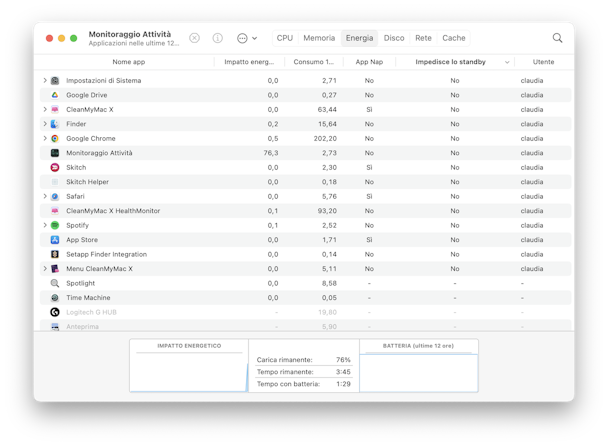The height and width of the screenshot is (446, 608).
Task: Click the Monitoraggio Attività row icon
Action: (x=55, y=153)
